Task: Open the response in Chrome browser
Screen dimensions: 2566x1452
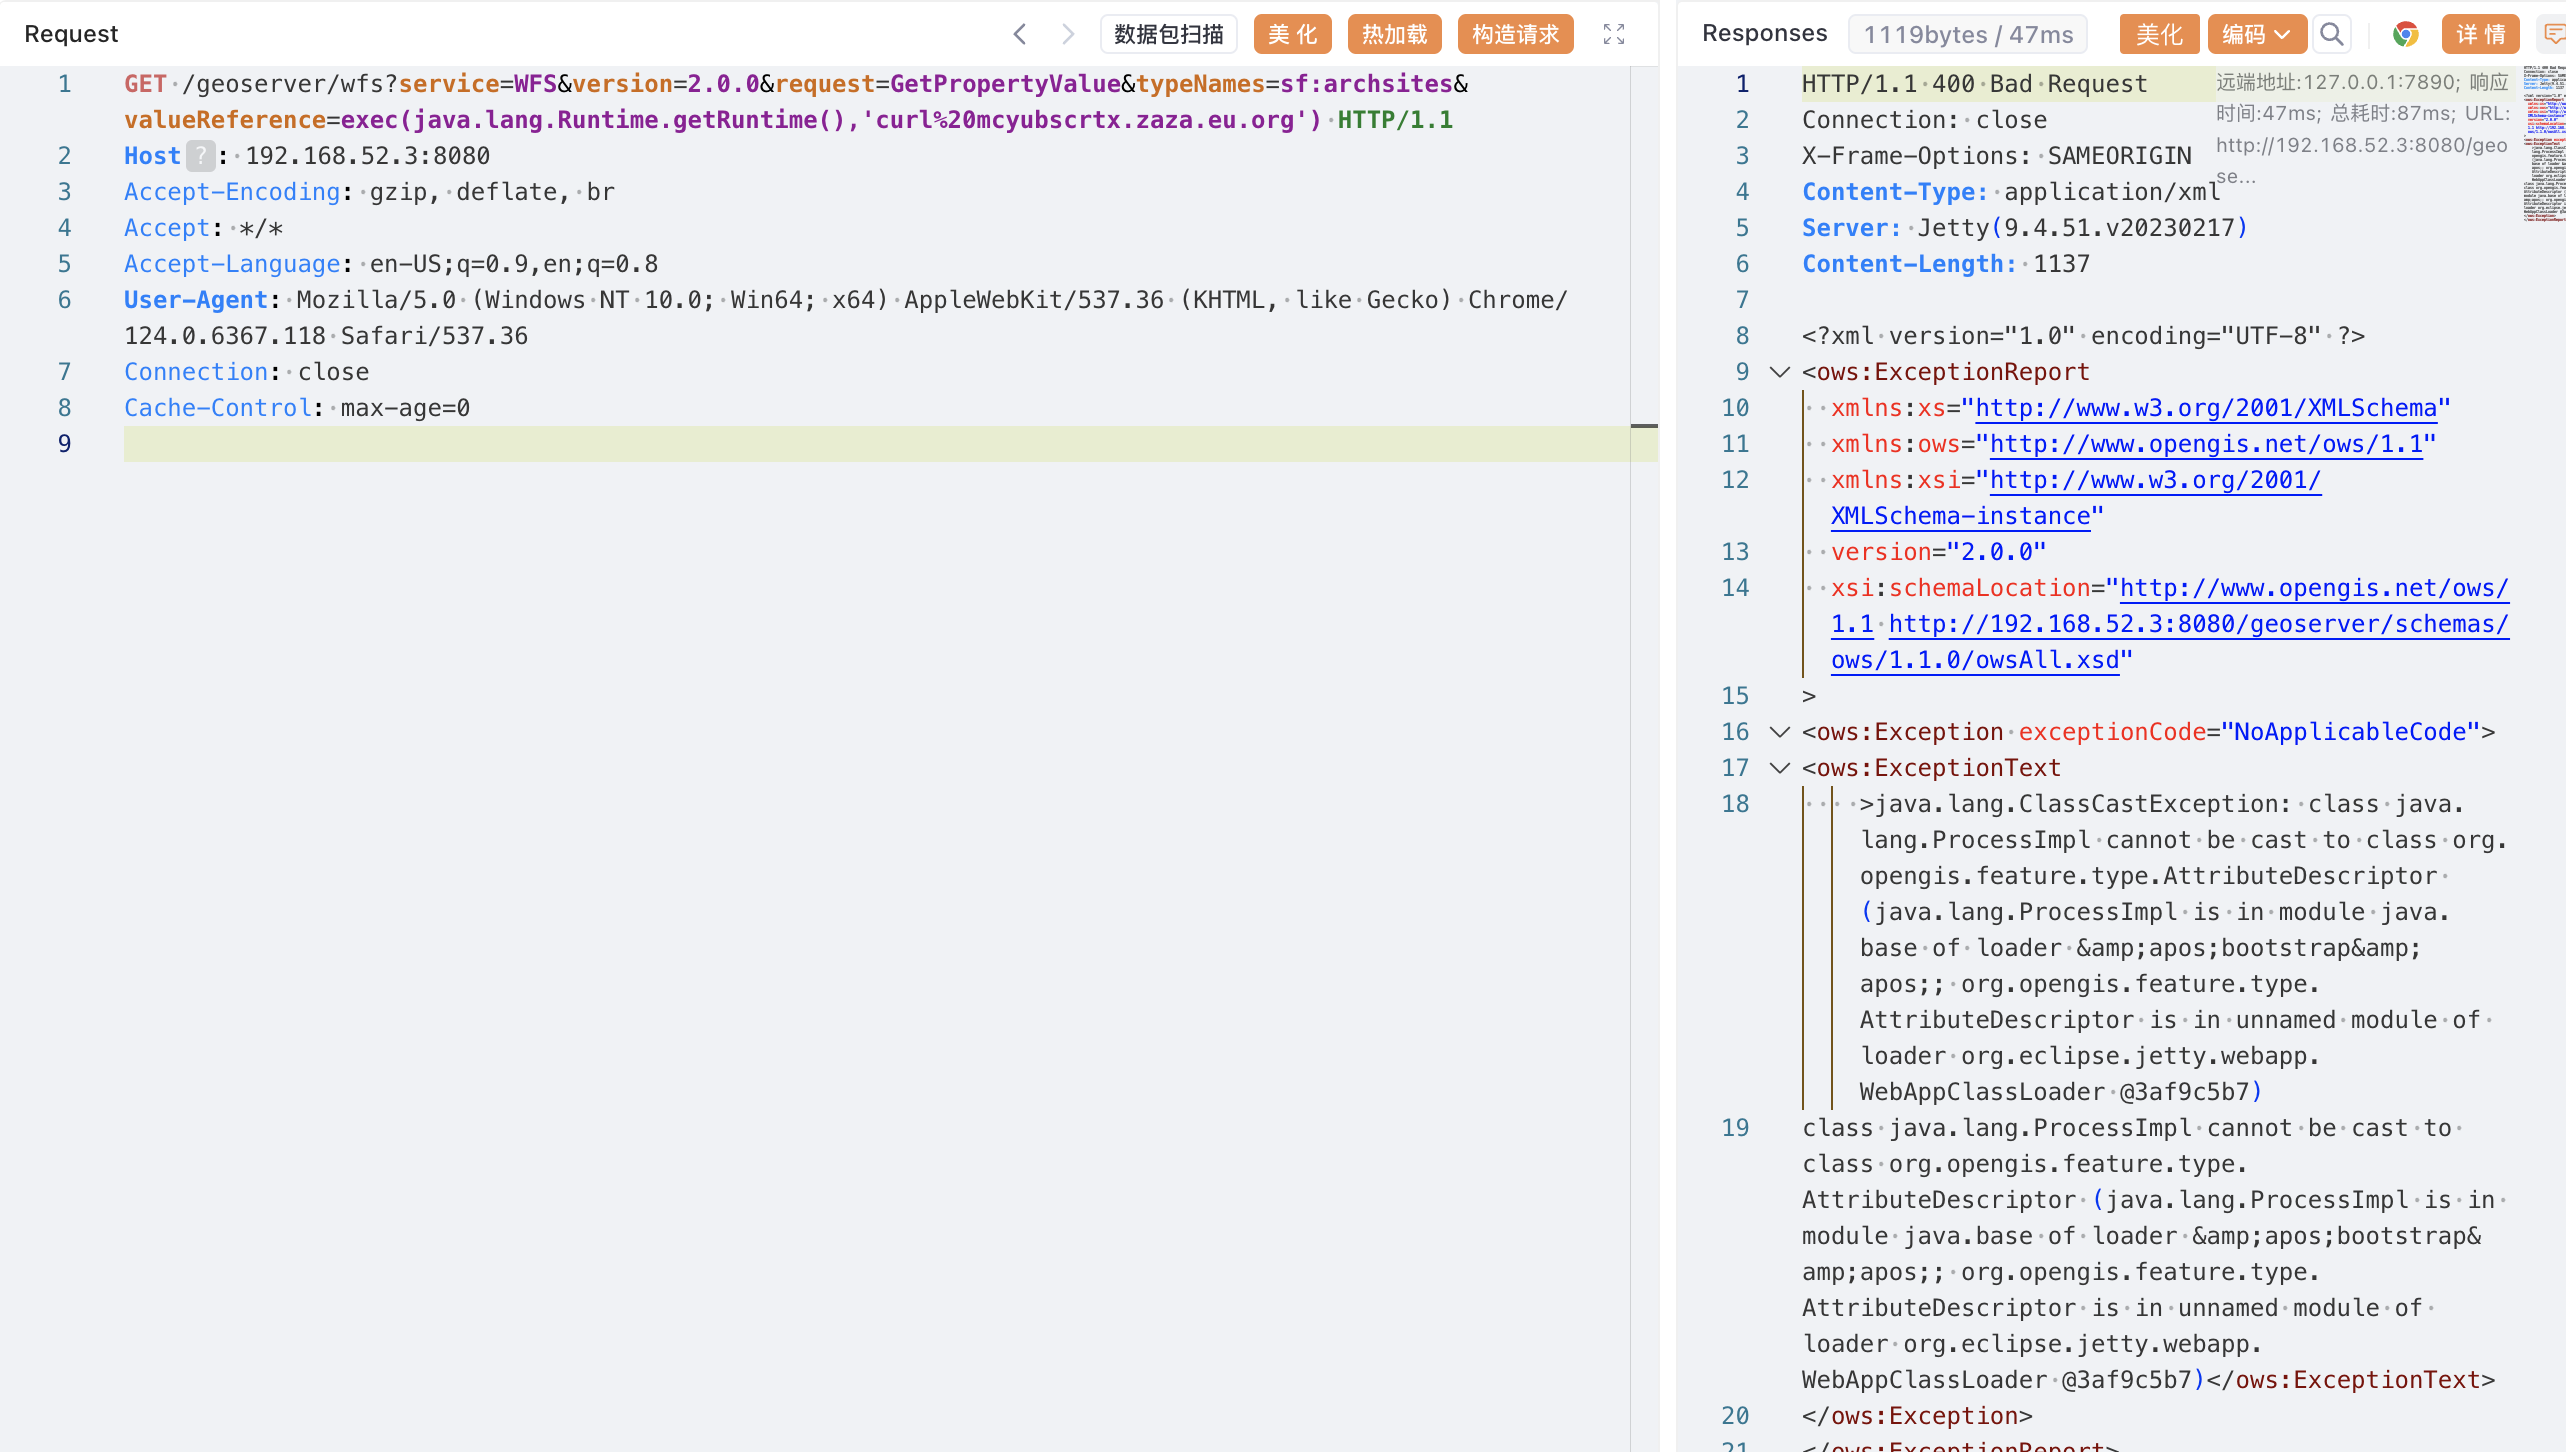Action: tap(2405, 34)
